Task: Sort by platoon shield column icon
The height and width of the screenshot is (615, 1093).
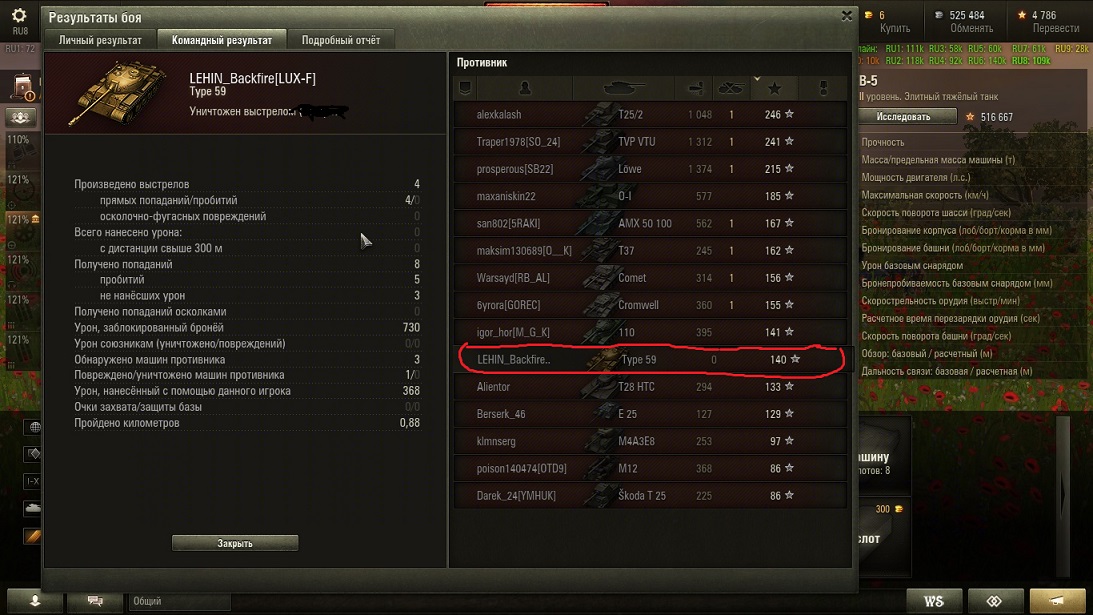Action: (465, 88)
